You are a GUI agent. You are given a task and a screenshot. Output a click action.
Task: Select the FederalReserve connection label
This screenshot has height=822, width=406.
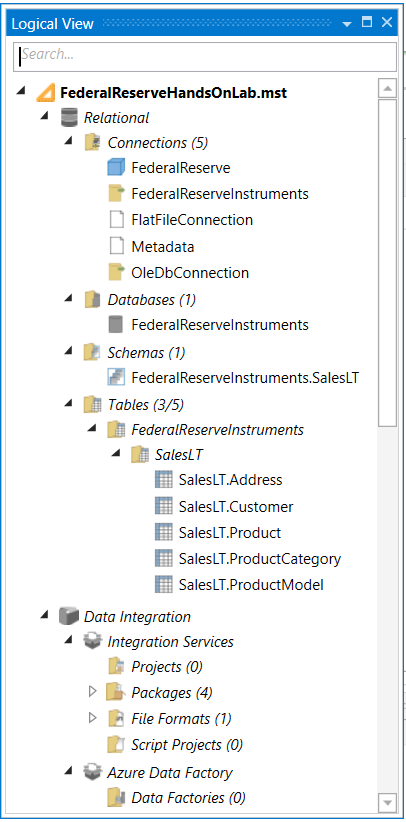180,168
